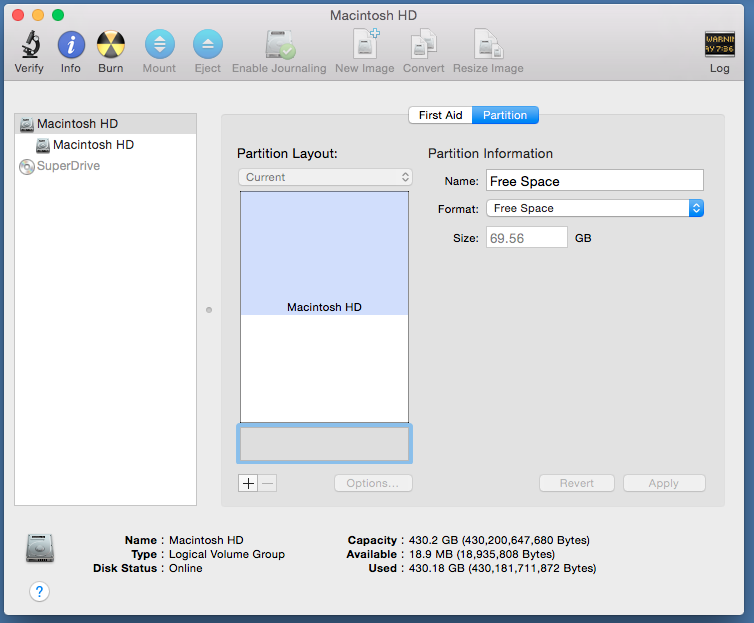Click the Capacity value 430.2 GB text

point(499,540)
